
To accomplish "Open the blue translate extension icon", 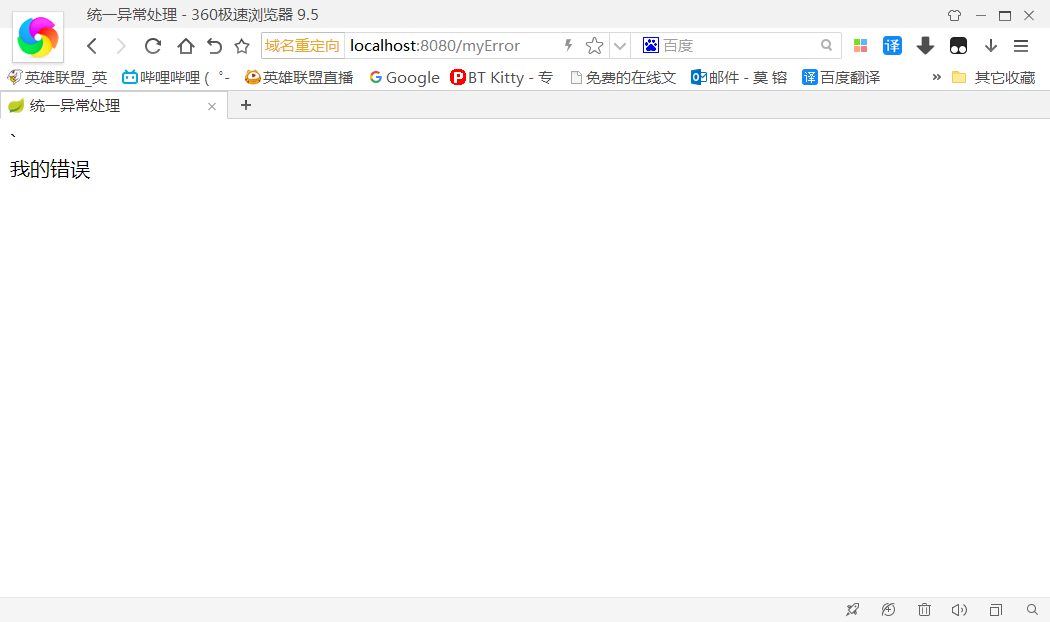I will [892, 46].
